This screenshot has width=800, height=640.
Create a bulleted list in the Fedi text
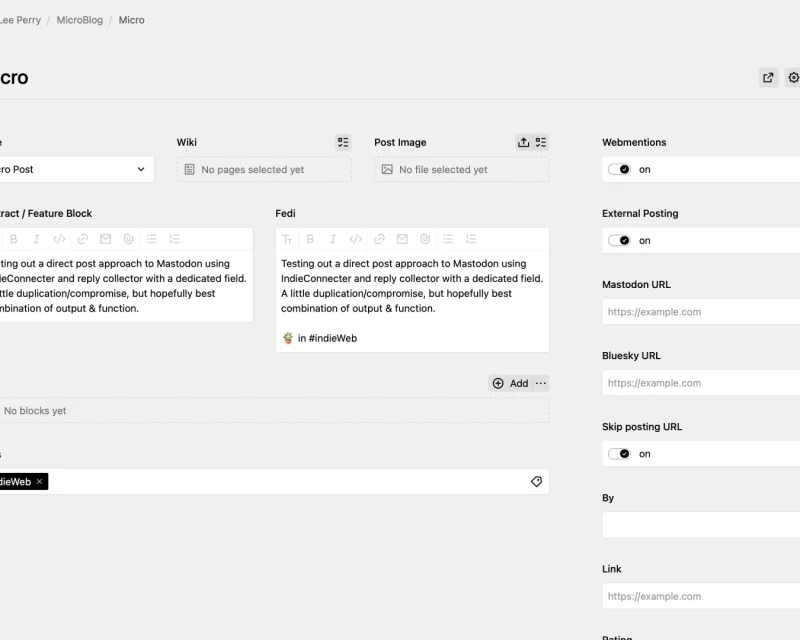[448, 238]
